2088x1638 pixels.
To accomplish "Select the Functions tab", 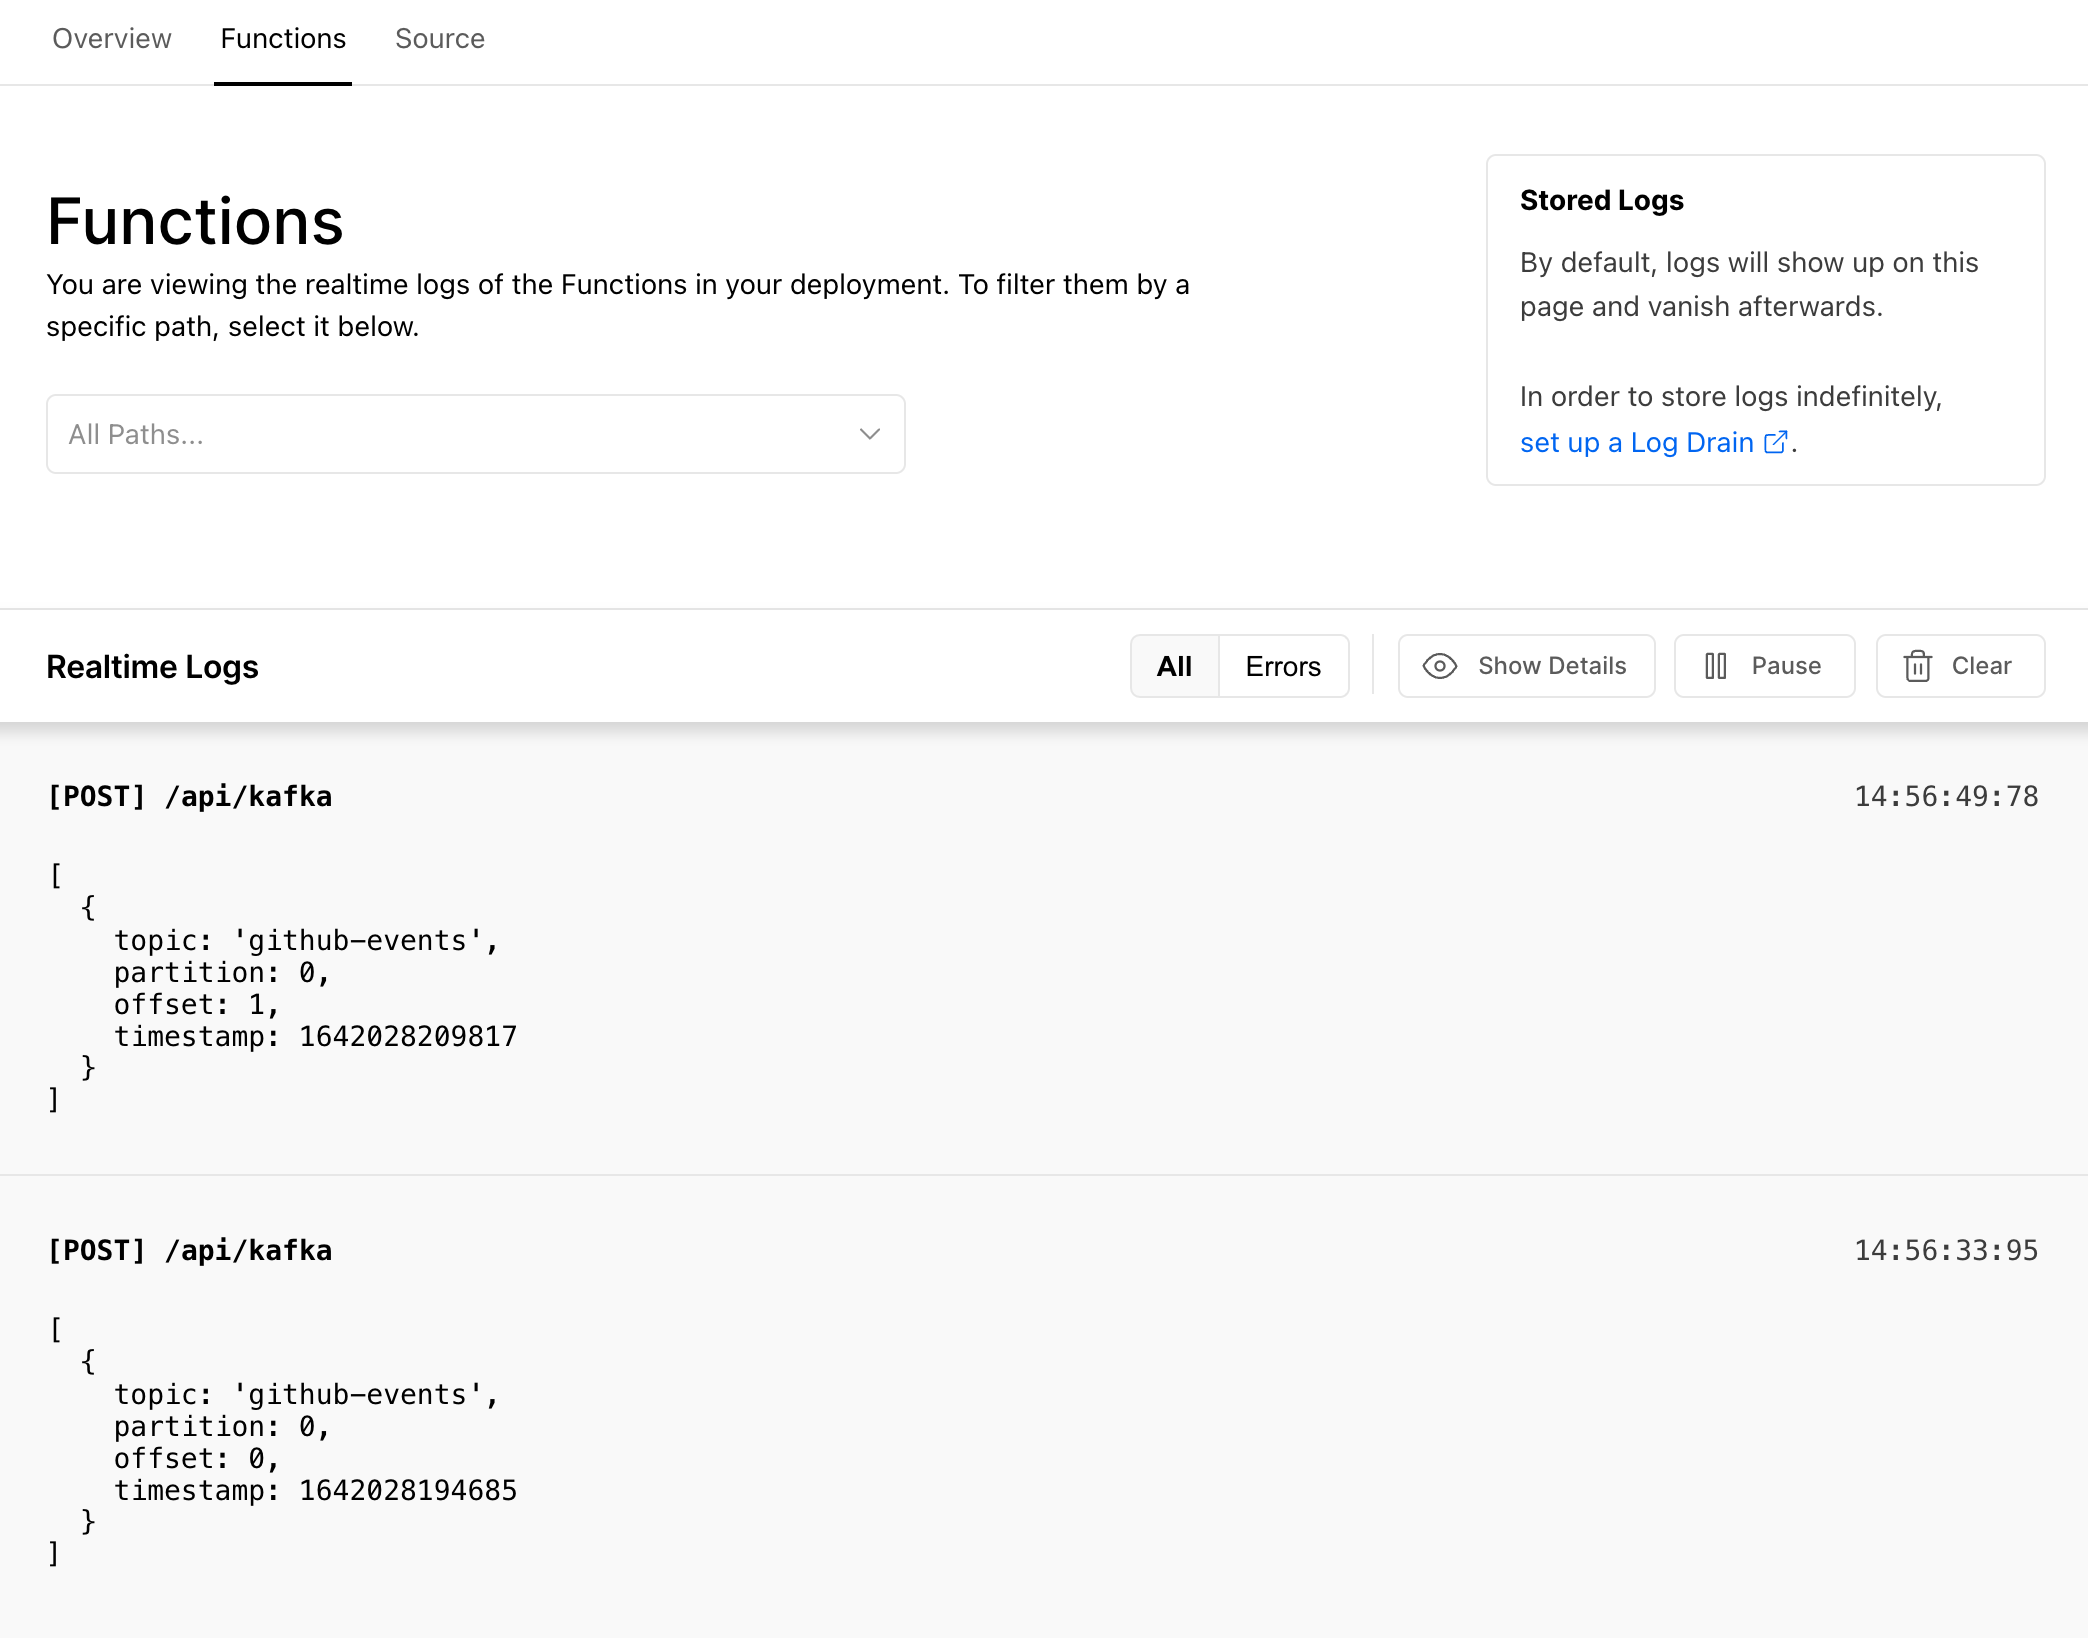I will (x=283, y=39).
